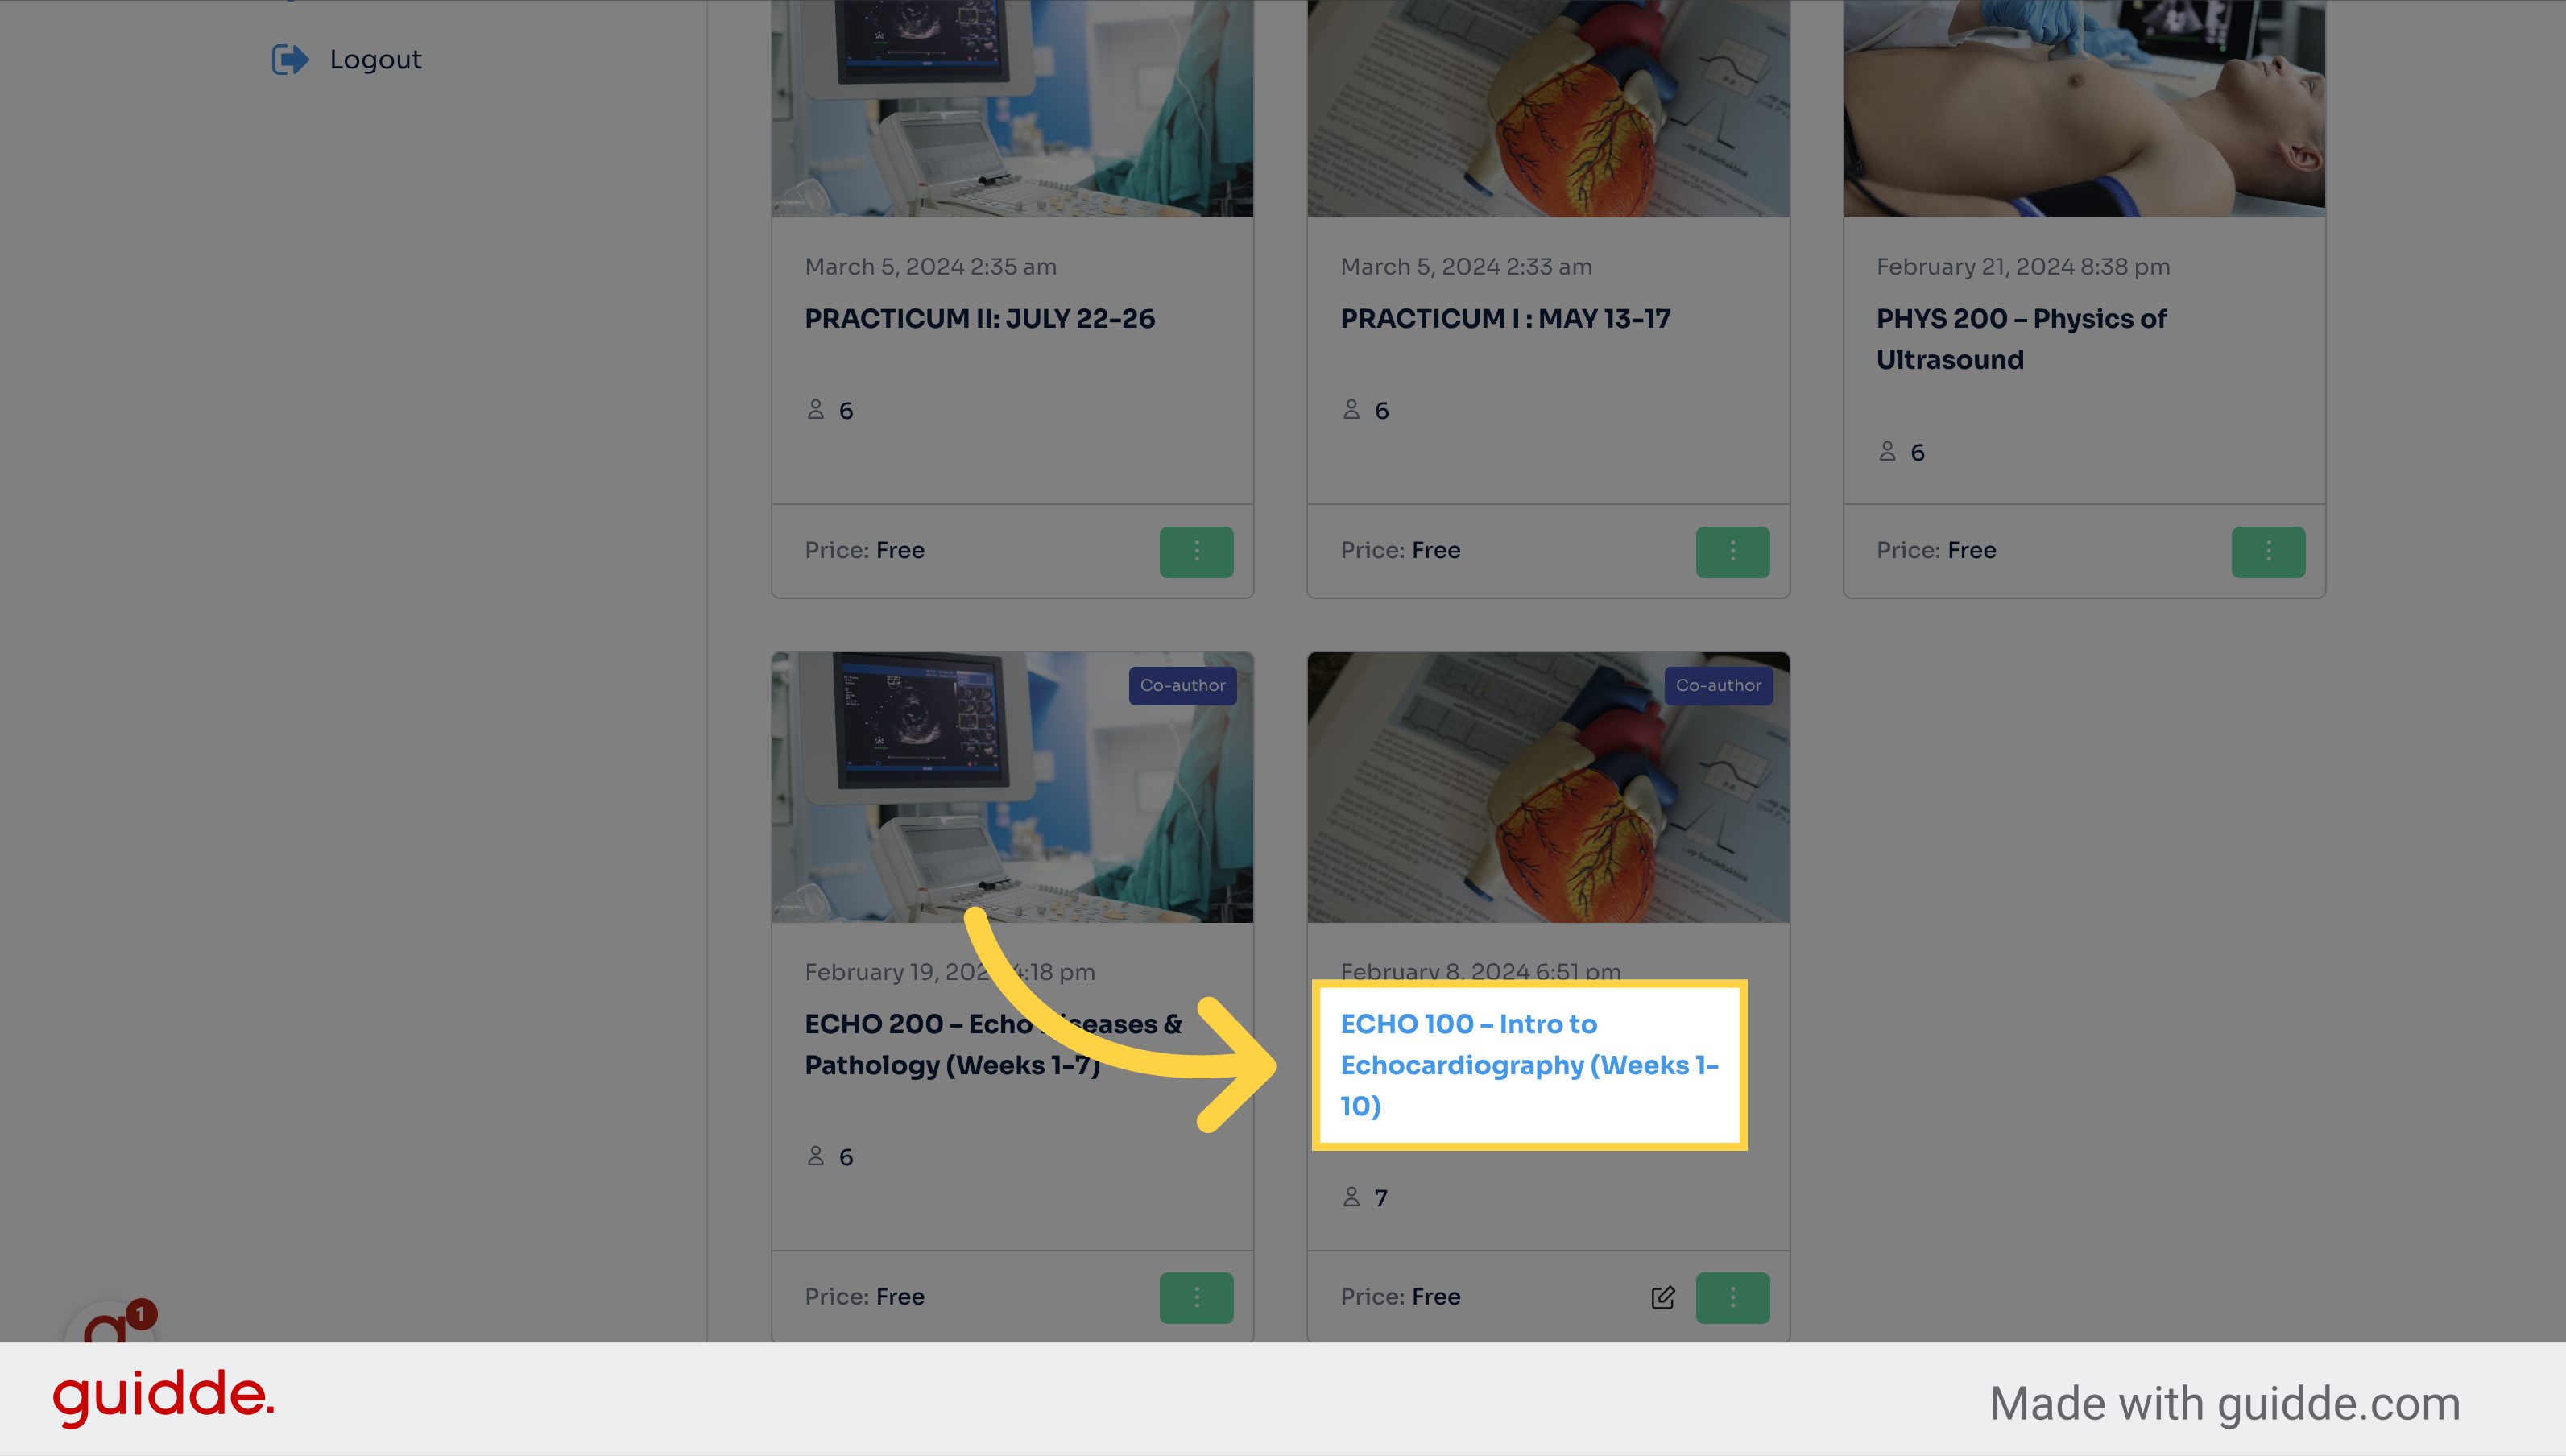Click the three-dot menu on PHYS 200 card
This screenshot has width=2566, height=1456.
[2266, 550]
